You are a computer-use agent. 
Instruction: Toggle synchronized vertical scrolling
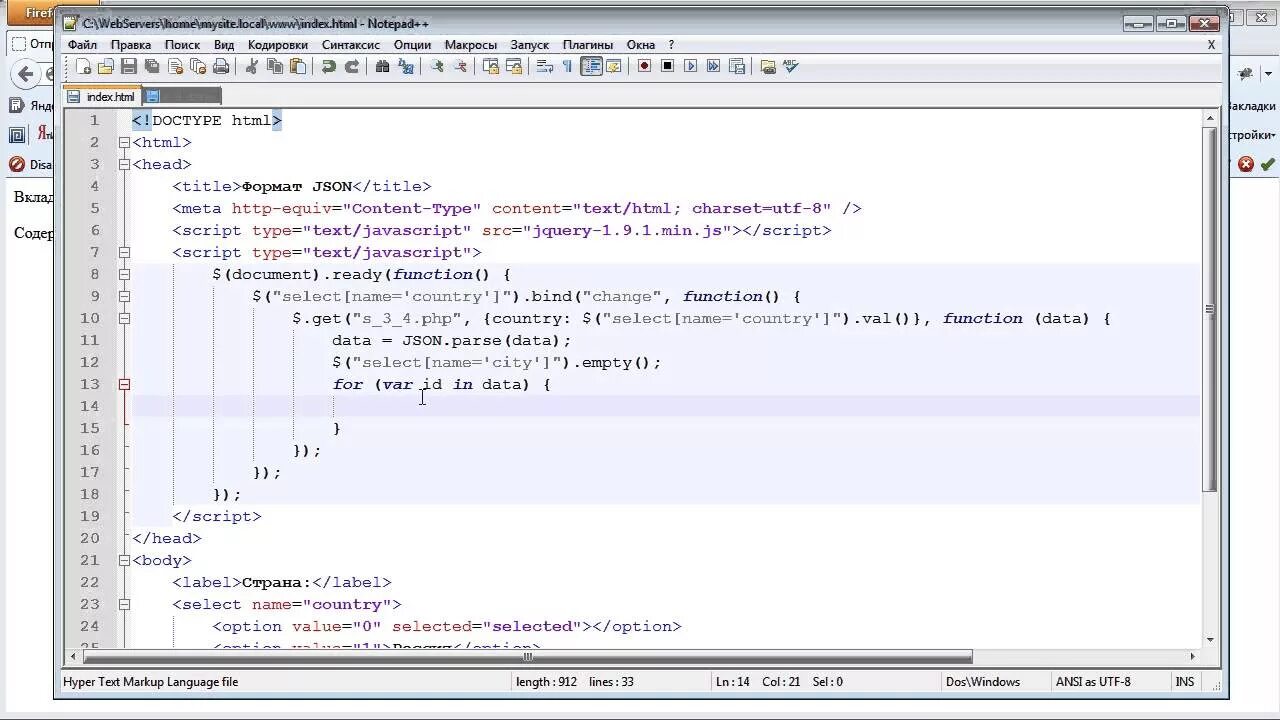pos(491,67)
